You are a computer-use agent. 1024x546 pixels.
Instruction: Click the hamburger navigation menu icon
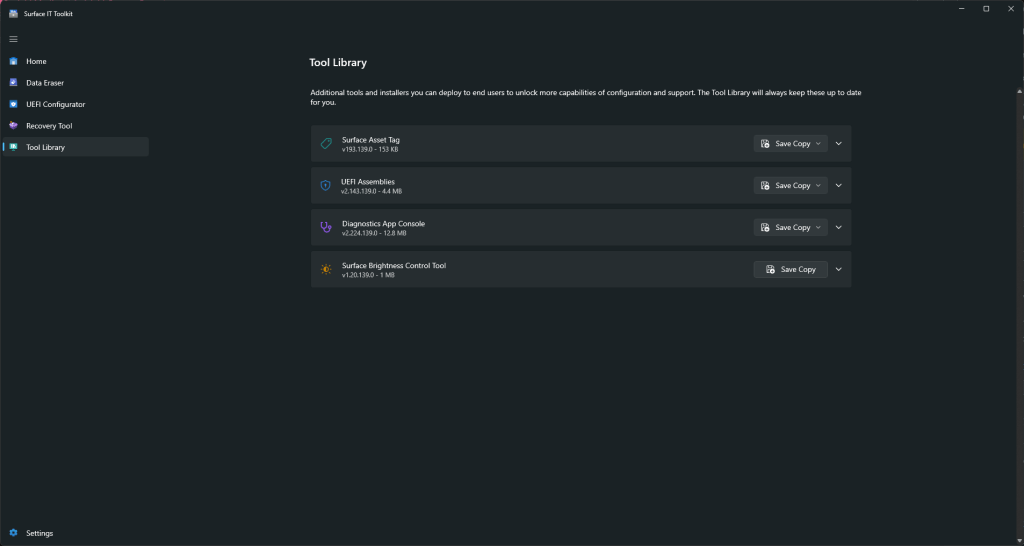13,39
